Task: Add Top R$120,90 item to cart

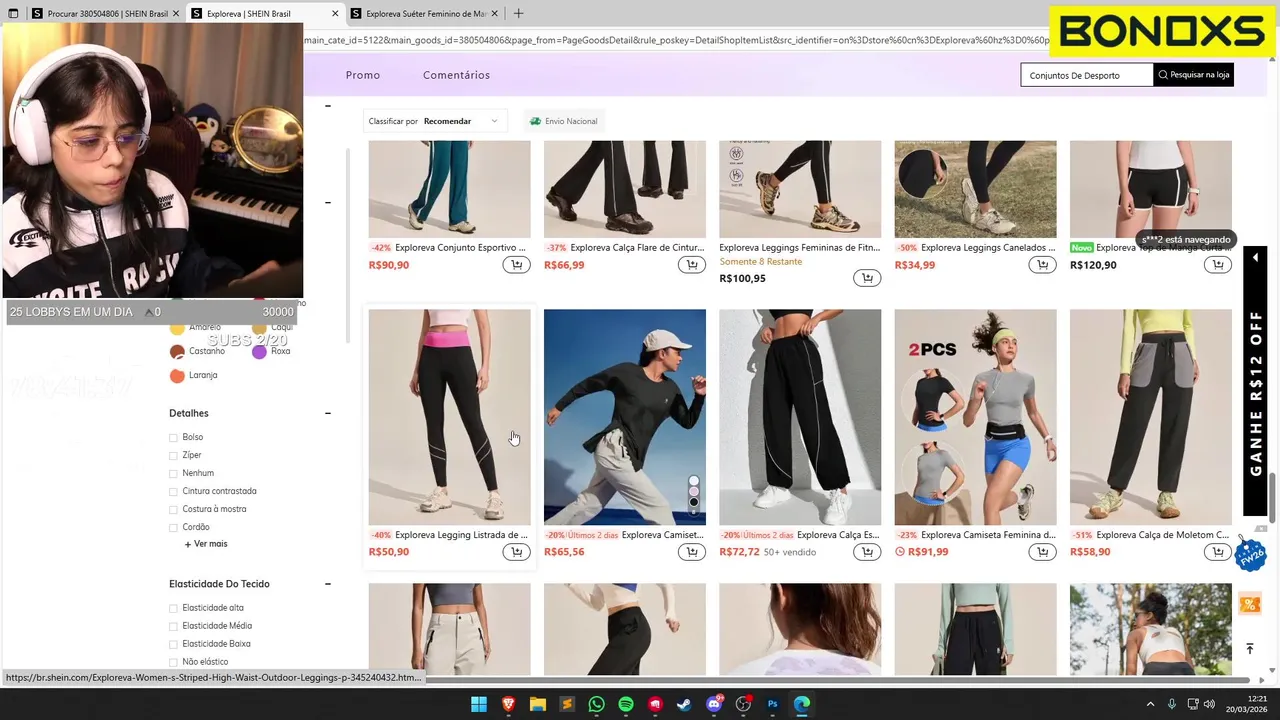Action: [x=1217, y=265]
